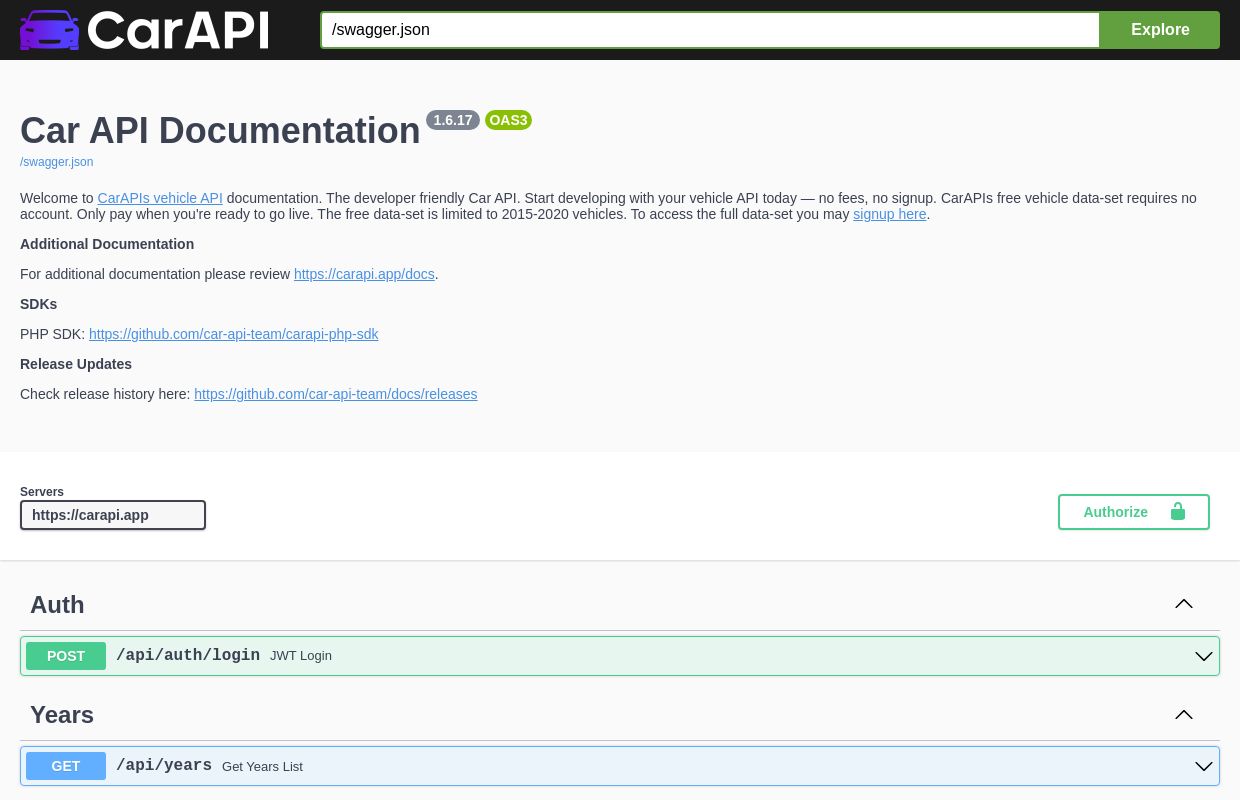
Task: Click the Get Years List description
Action: pyautogui.click(x=262, y=767)
